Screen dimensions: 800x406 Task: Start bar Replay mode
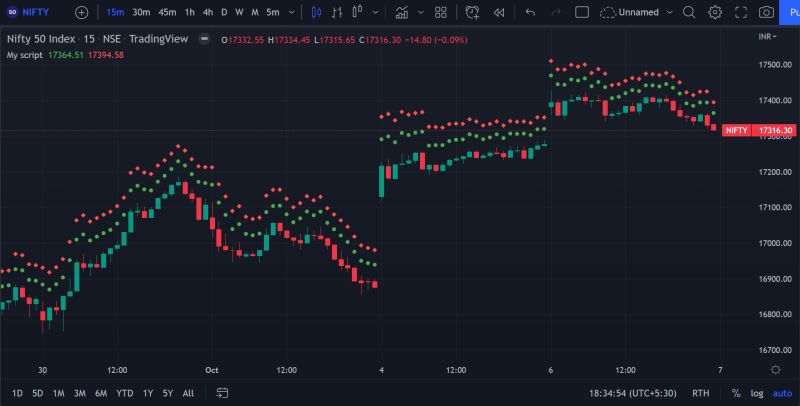pyautogui.click(x=499, y=12)
